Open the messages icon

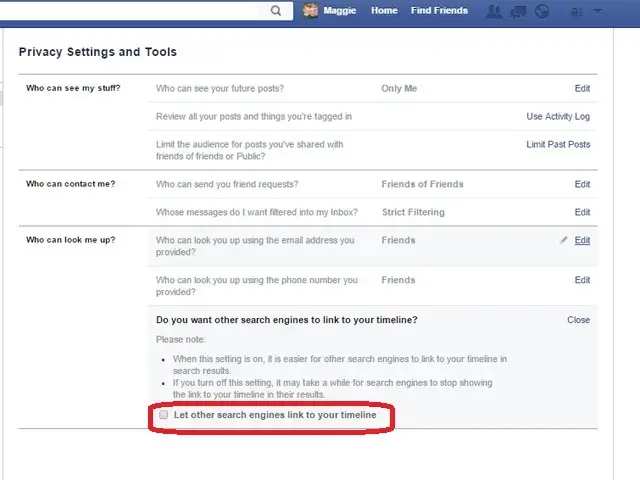point(519,12)
